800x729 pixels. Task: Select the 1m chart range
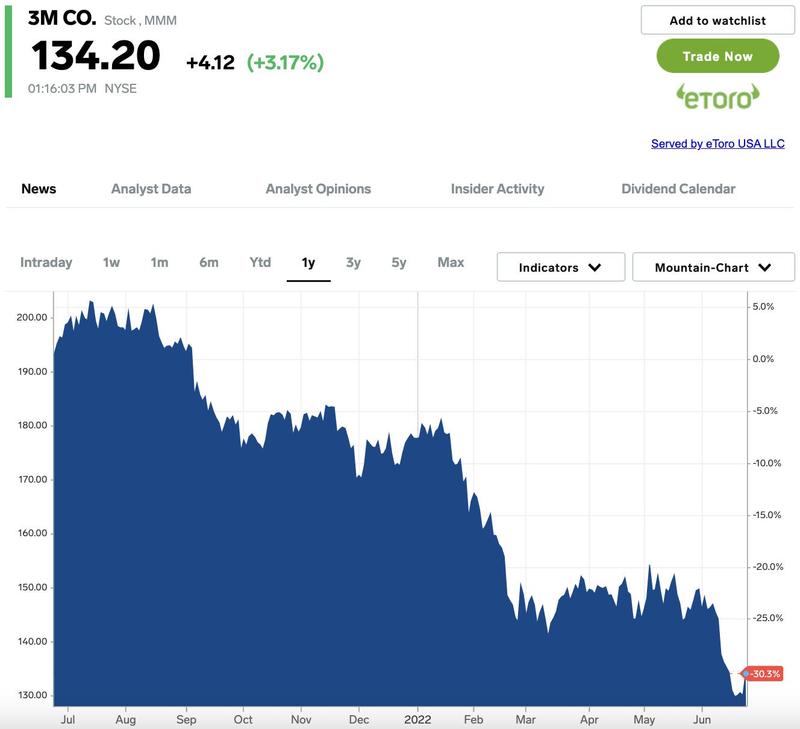pyautogui.click(x=159, y=262)
